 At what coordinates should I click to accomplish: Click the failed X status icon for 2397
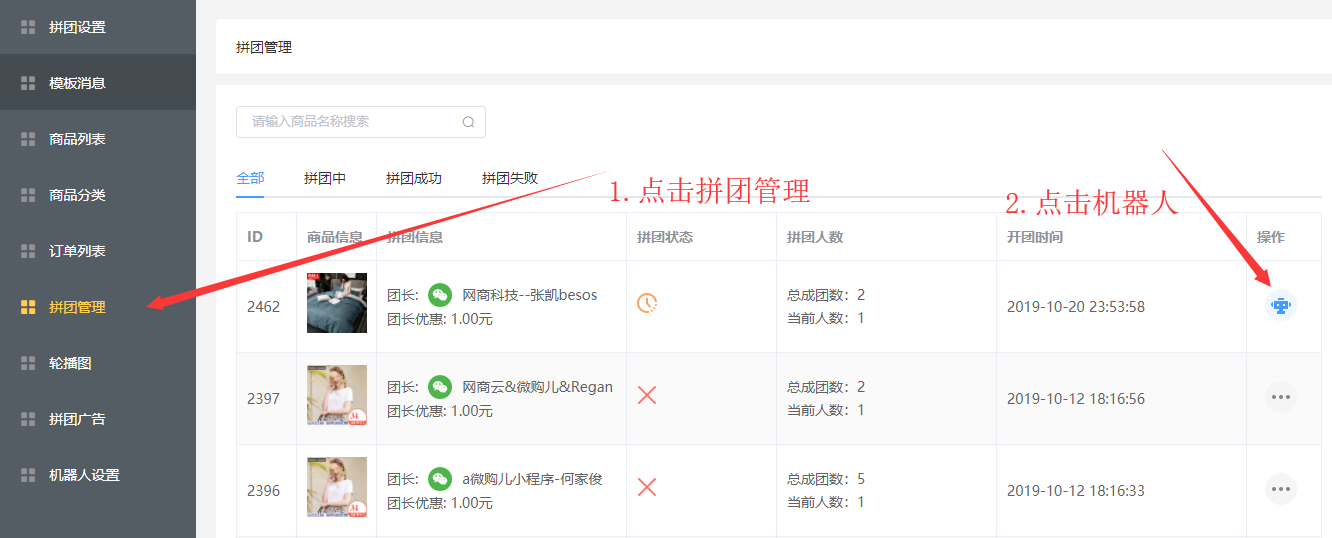click(647, 395)
